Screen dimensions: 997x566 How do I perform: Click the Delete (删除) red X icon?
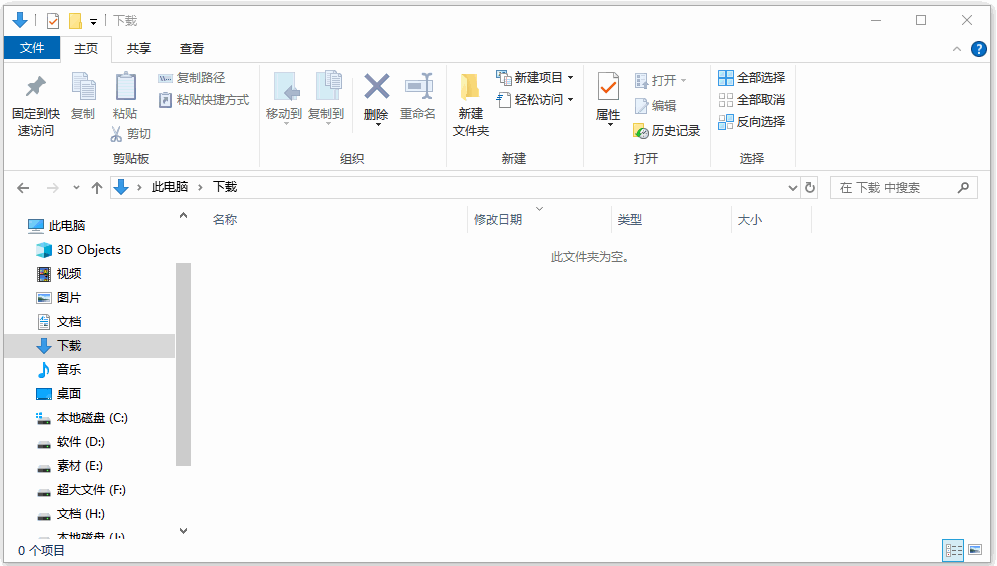pos(376,86)
